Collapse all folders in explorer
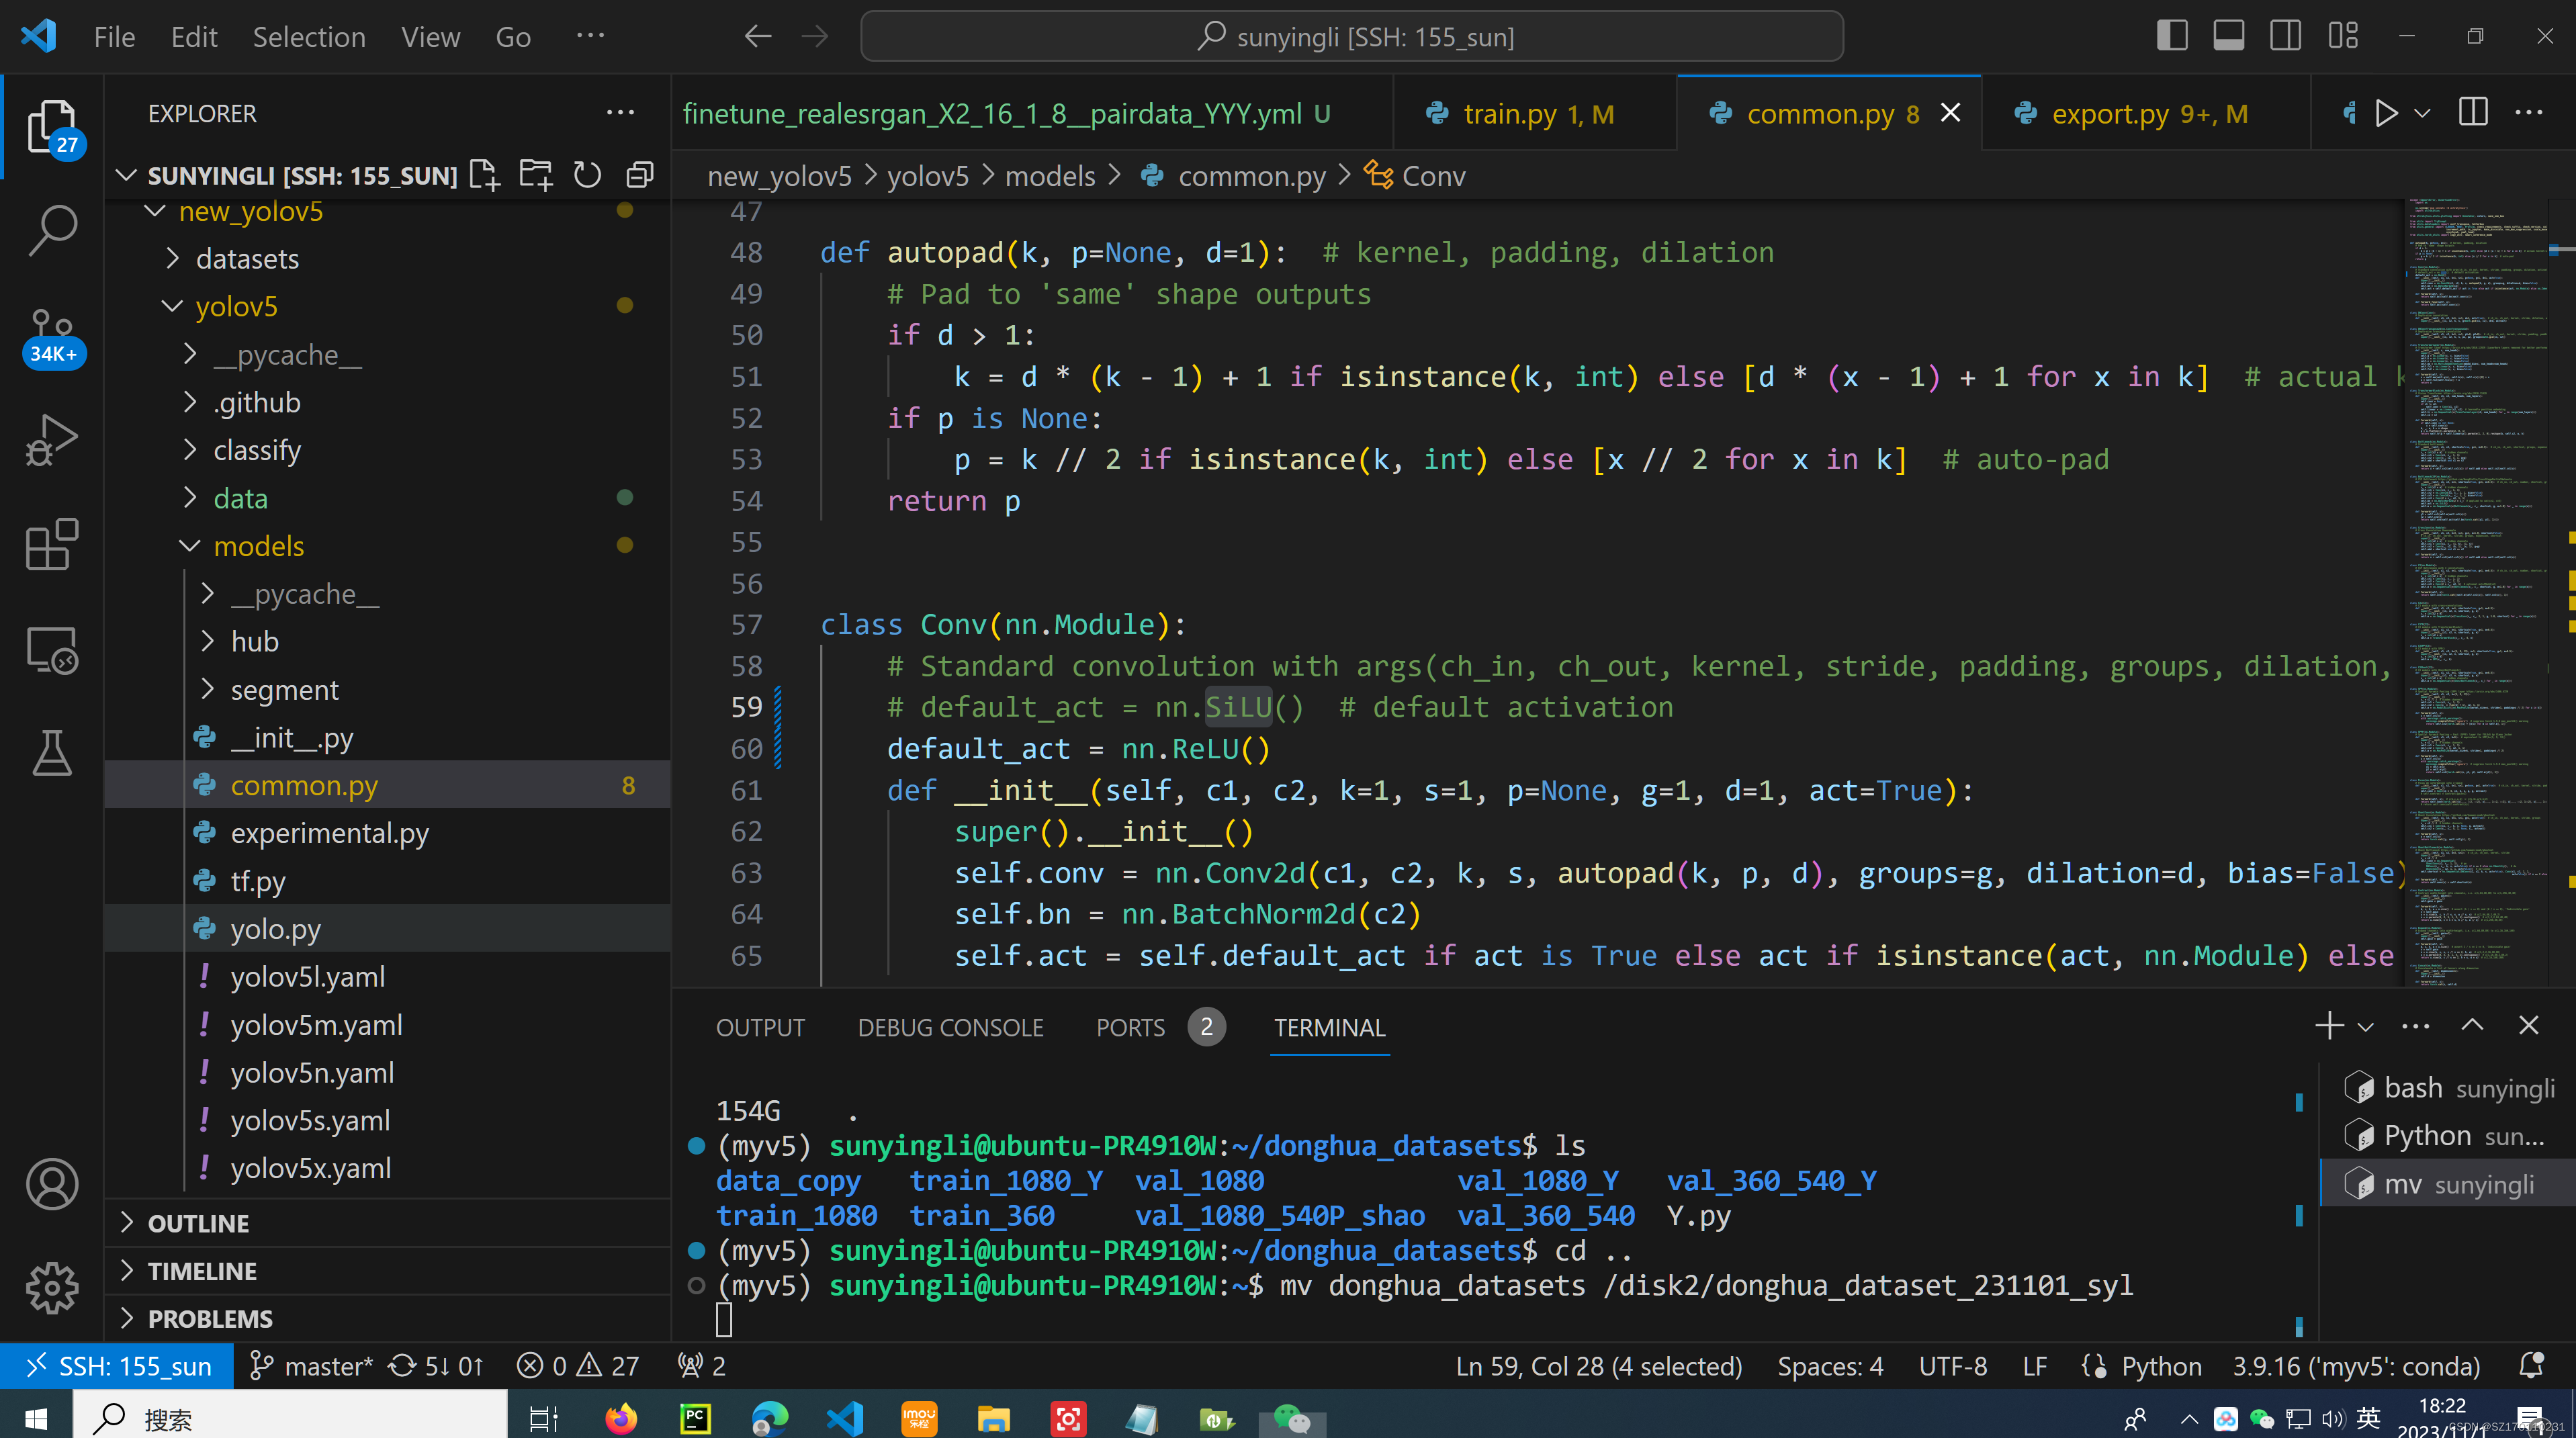 pyautogui.click(x=640, y=175)
